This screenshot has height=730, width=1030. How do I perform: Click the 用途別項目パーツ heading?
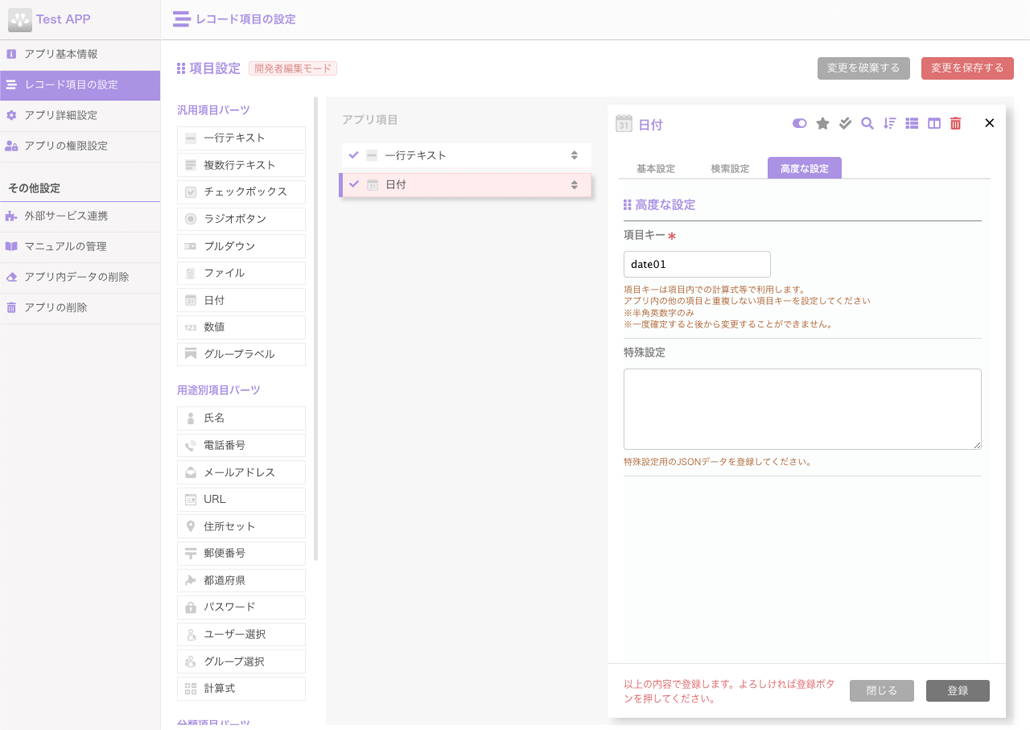click(x=219, y=390)
